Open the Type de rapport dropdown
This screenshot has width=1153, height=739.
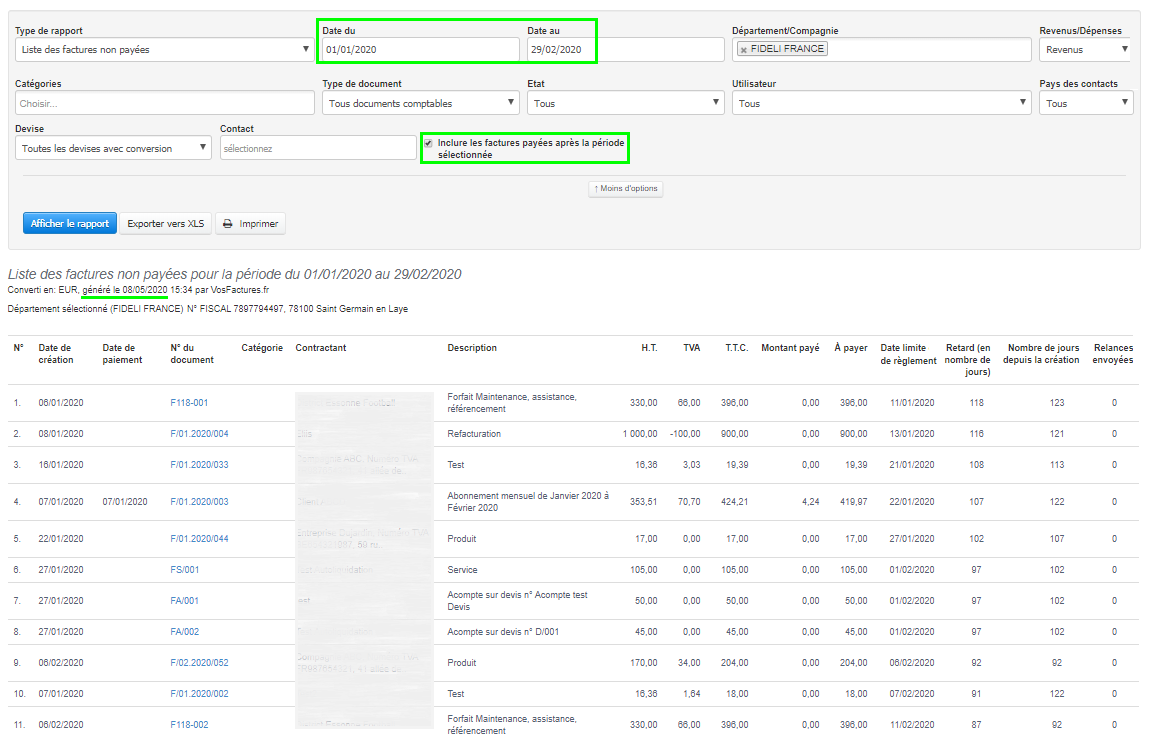click(x=165, y=49)
